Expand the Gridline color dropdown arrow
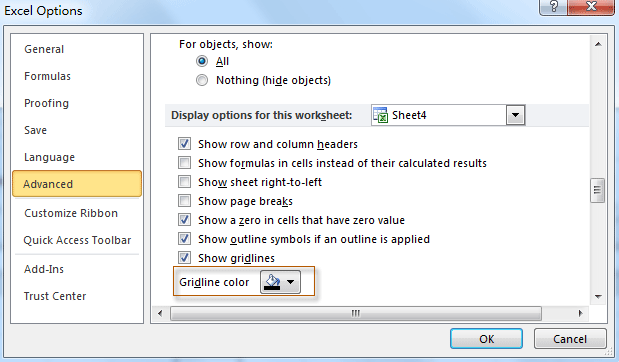Image resolution: width=619 pixels, height=362 pixels. pos(291,282)
